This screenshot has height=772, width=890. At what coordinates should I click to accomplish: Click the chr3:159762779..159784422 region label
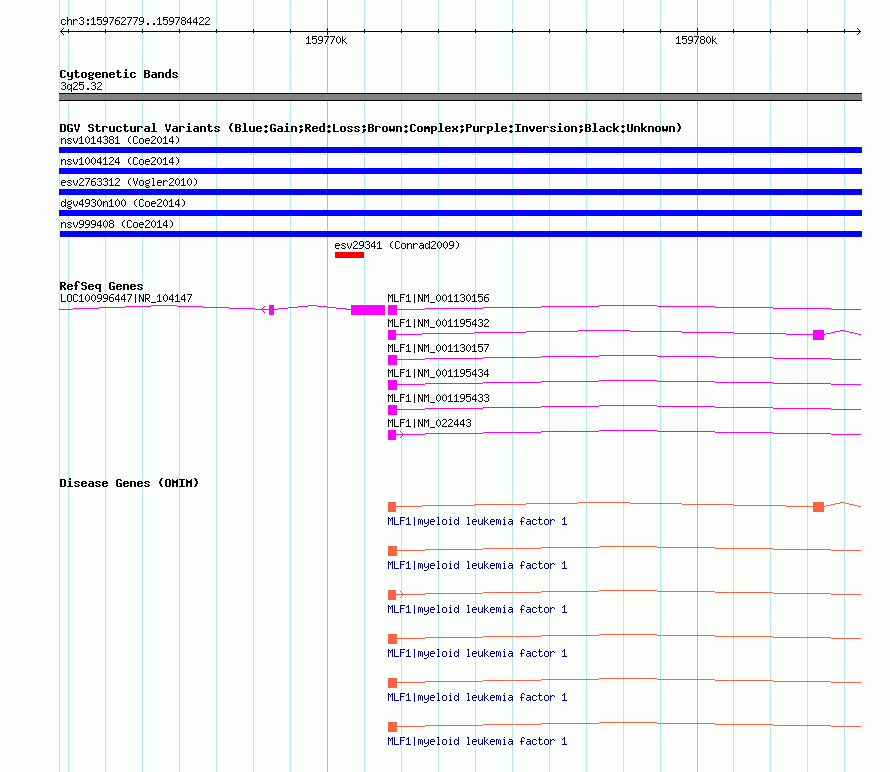[x=135, y=21]
